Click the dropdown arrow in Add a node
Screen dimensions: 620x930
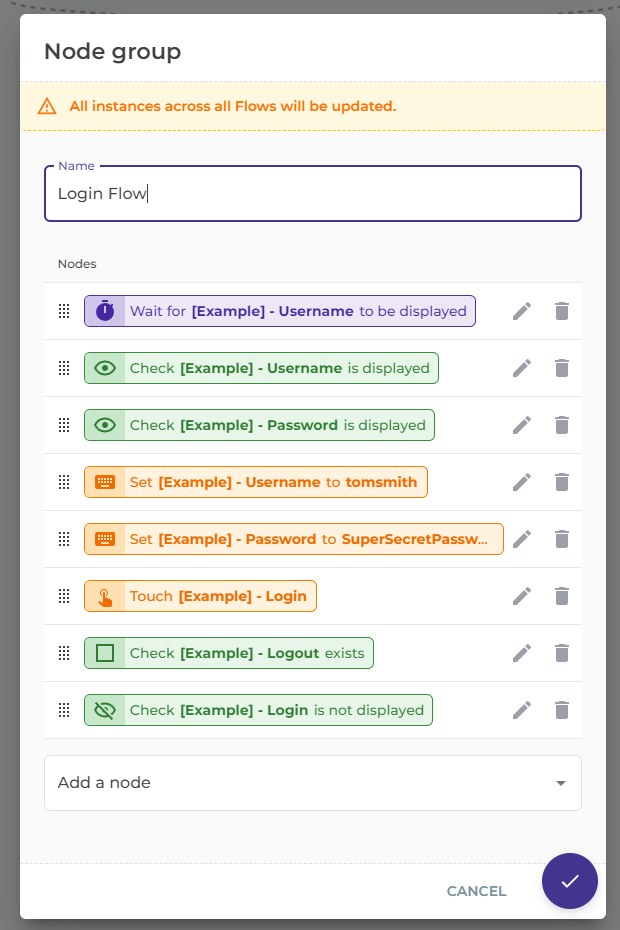click(x=561, y=783)
